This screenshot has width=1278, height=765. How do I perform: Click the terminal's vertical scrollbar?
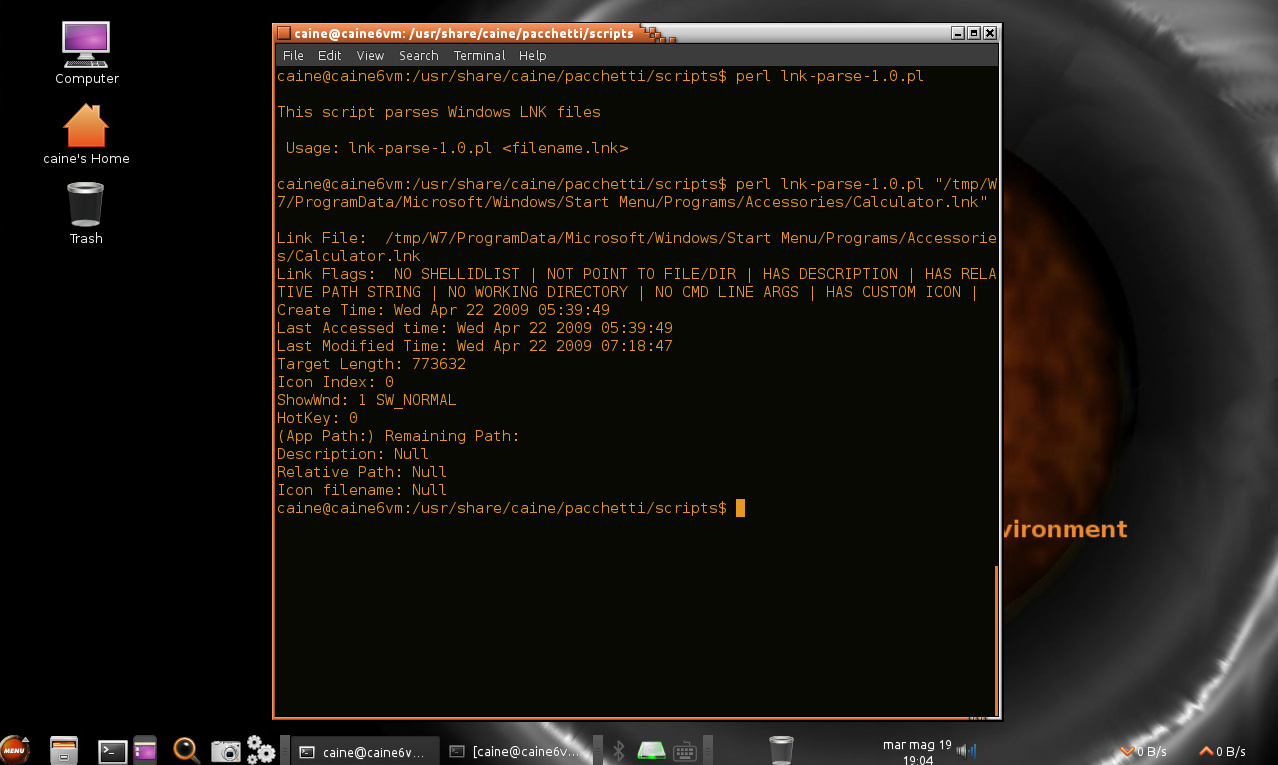[996, 640]
